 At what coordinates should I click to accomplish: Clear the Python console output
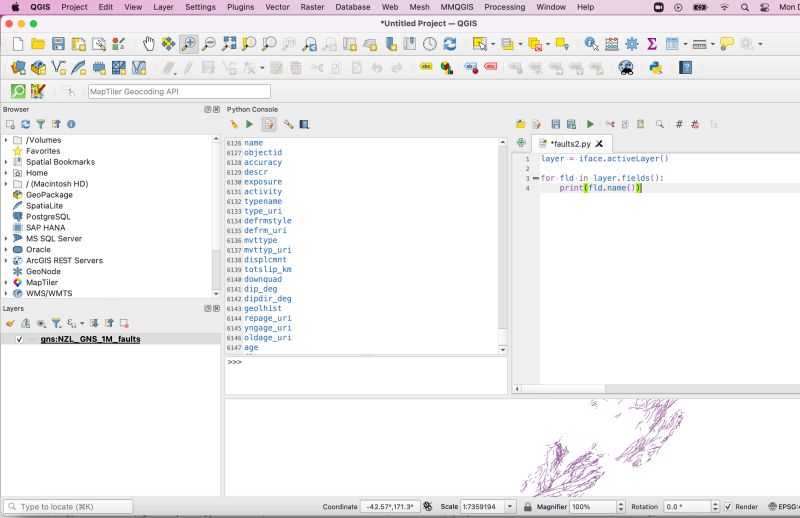pyautogui.click(x=234, y=124)
